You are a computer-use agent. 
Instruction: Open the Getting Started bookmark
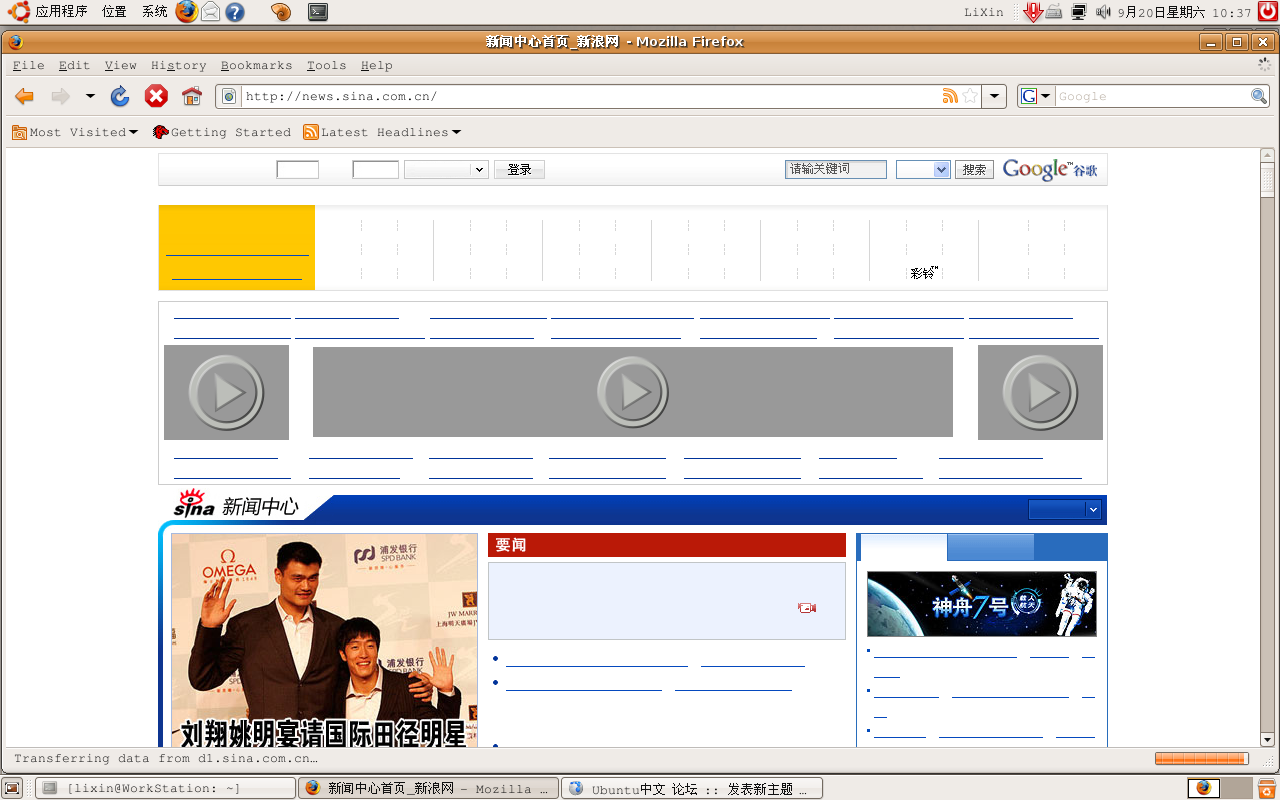point(221,132)
